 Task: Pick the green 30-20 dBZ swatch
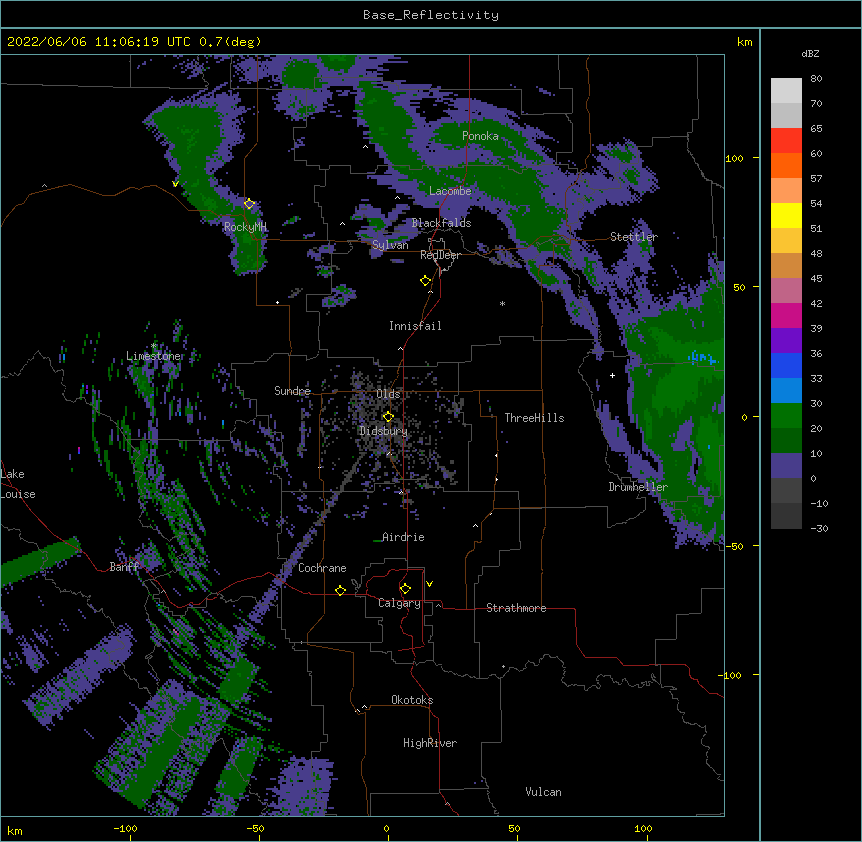coord(786,416)
